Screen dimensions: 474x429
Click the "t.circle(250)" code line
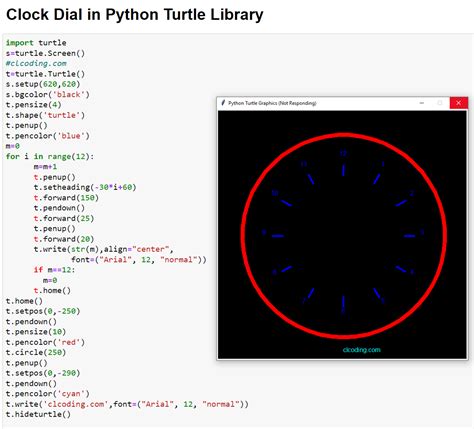(x=36, y=352)
